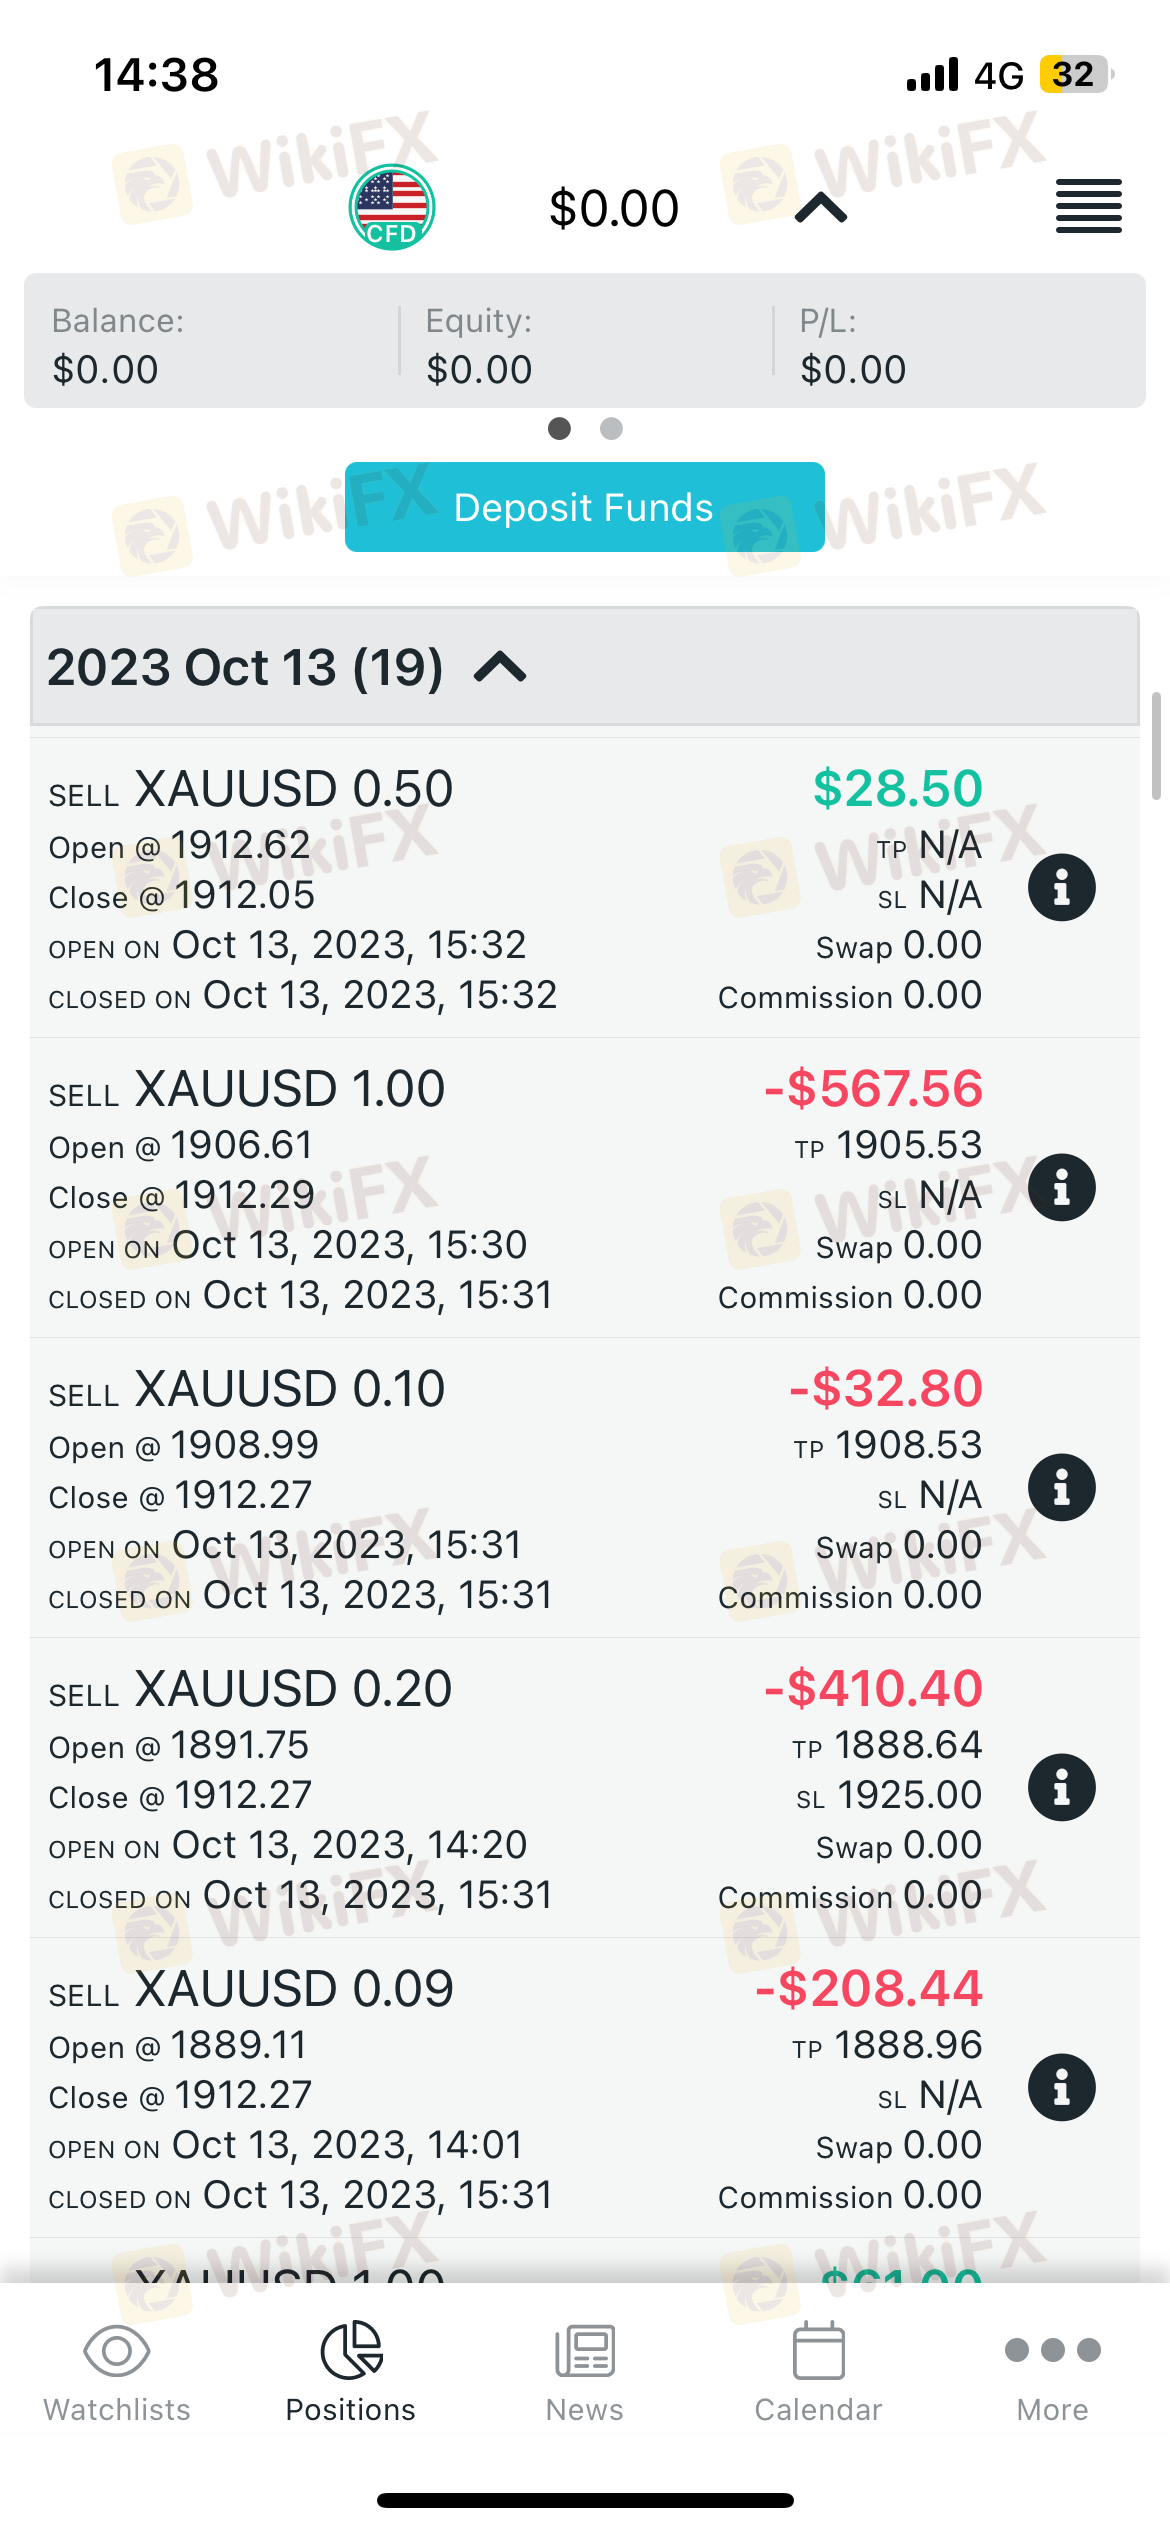
Task: Select the first summary page dot
Action: tap(559, 429)
